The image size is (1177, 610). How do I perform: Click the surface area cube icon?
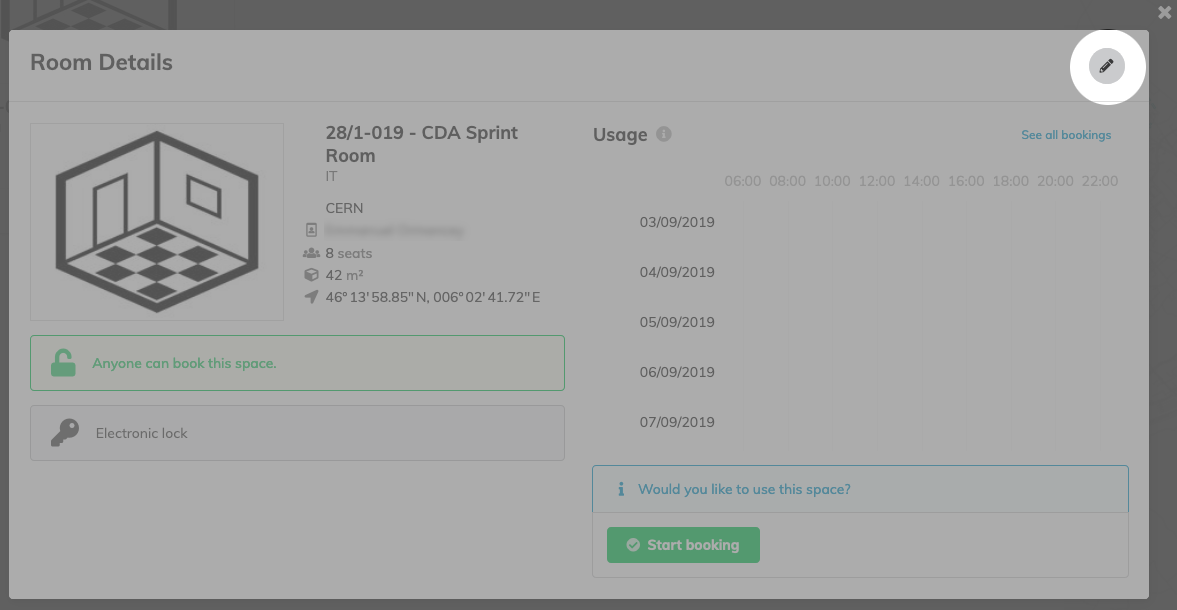[312, 275]
